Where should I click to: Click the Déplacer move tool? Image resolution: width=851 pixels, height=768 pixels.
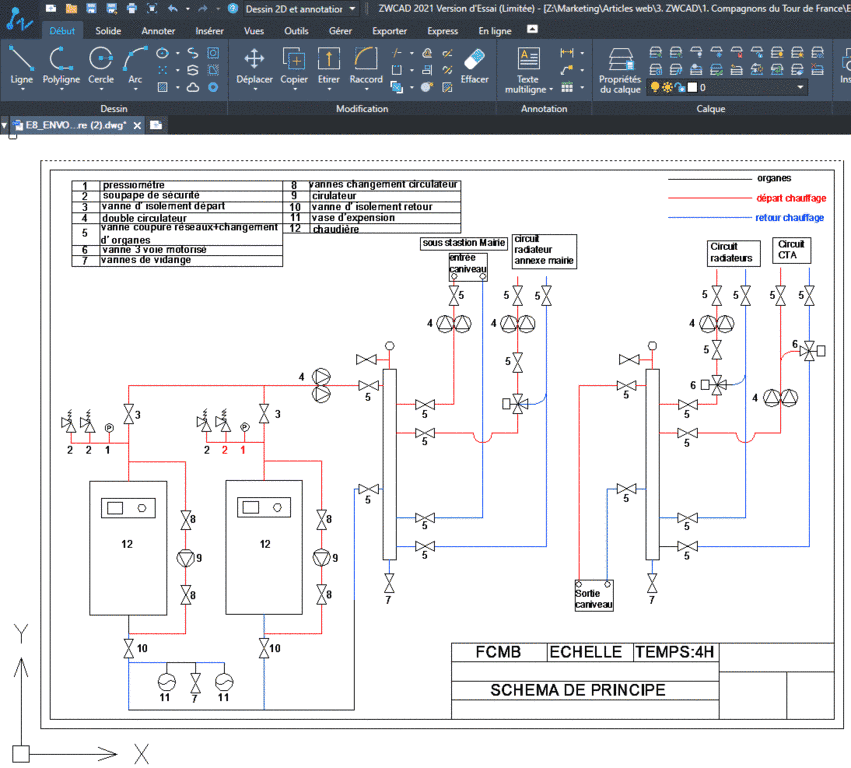(x=254, y=65)
